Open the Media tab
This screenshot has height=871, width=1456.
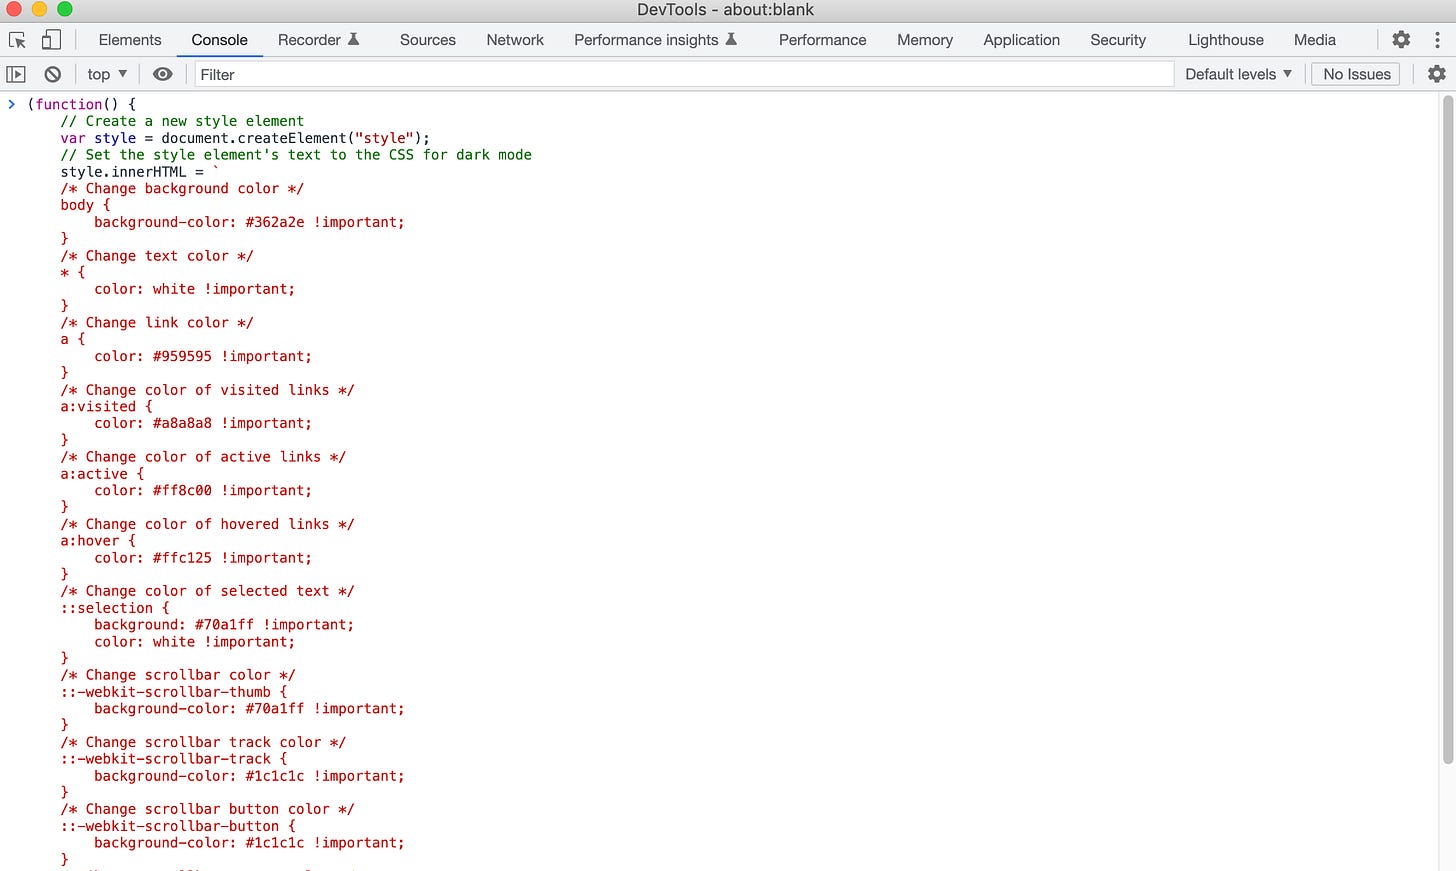coord(1315,40)
